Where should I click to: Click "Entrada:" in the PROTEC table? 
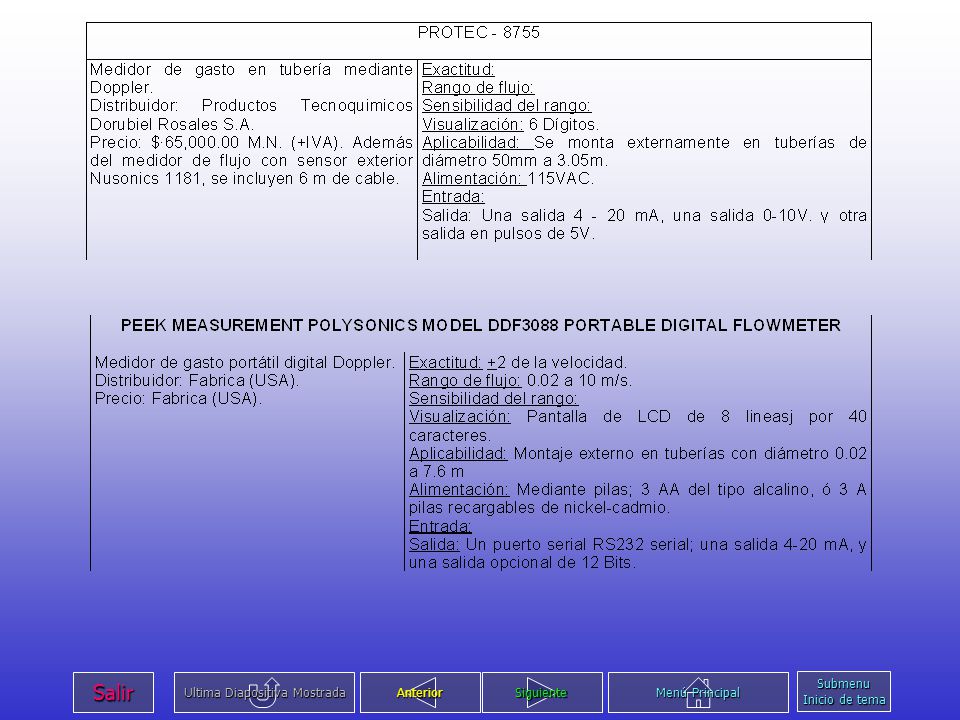[x=453, y=197]
